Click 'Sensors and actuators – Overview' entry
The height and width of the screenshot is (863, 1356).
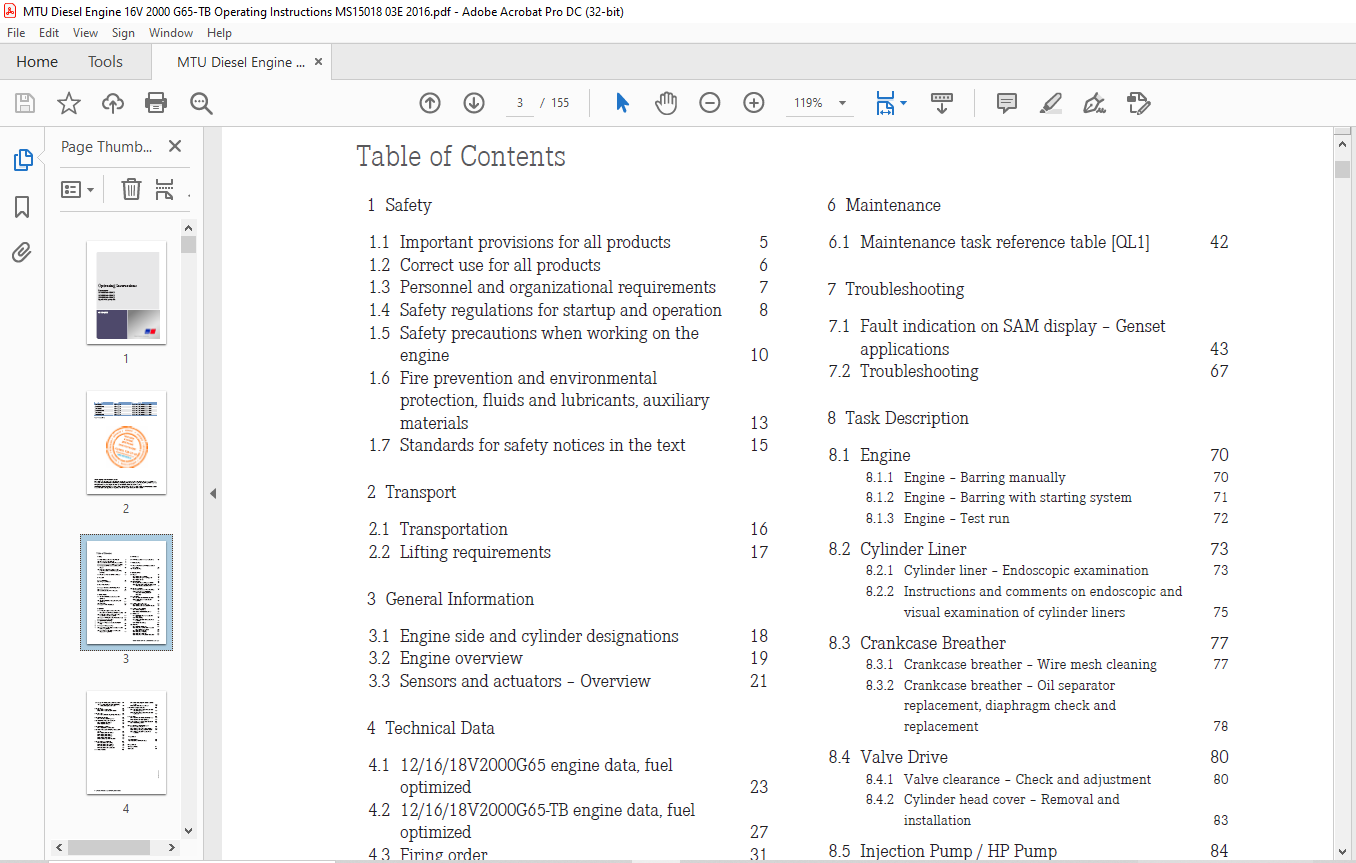click(525, 681)
